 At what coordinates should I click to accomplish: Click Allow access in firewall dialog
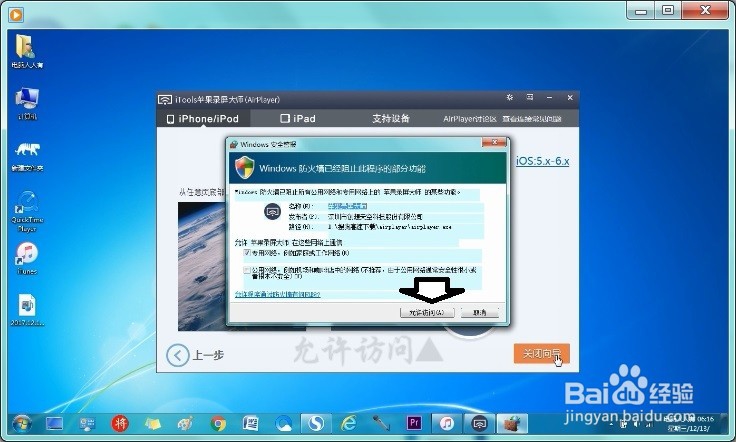pos(427,312)
